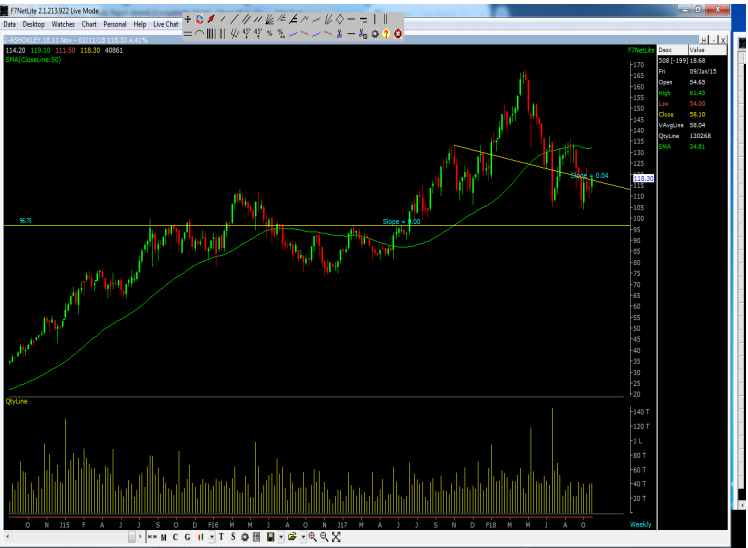Click the 96.75 horizontal line label
Image resolution: width=748 pixels, height=548 pixels.
tap(25, 220)
